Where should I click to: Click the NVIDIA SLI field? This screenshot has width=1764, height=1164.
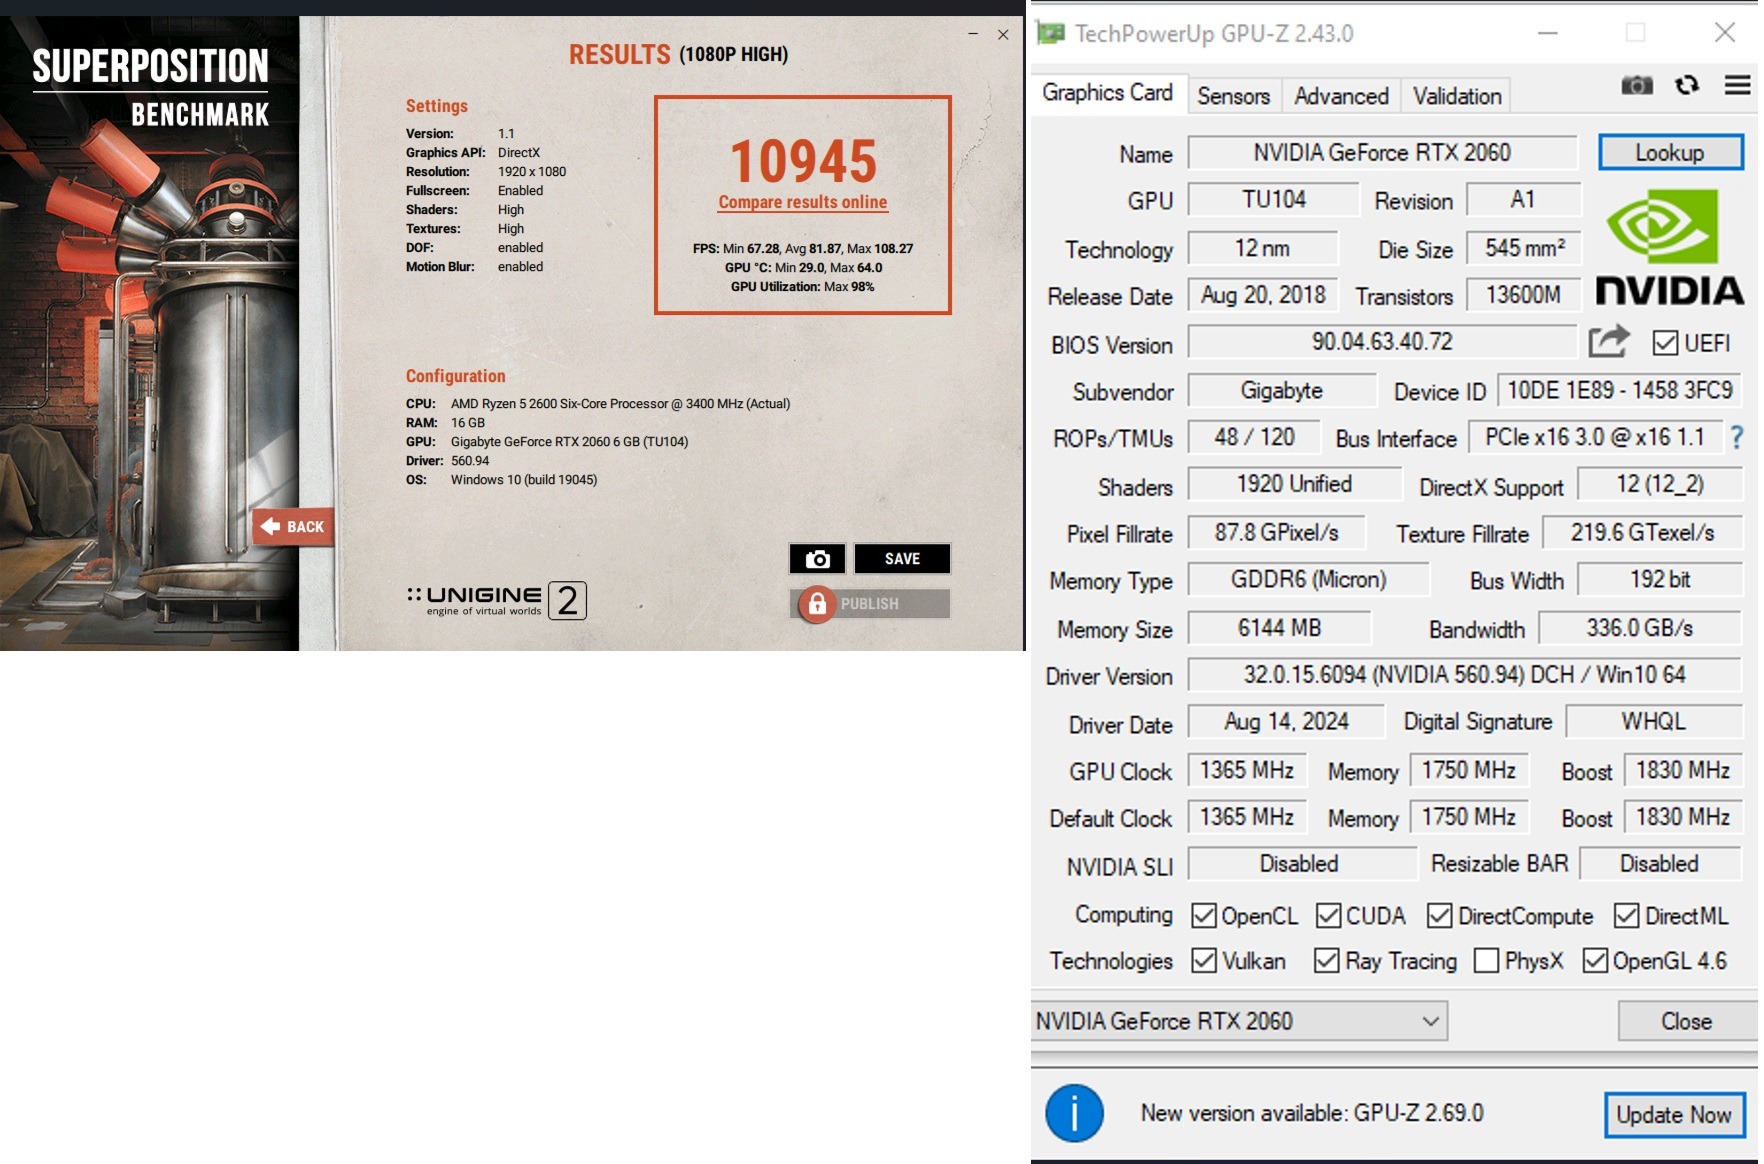(1302, 864)
